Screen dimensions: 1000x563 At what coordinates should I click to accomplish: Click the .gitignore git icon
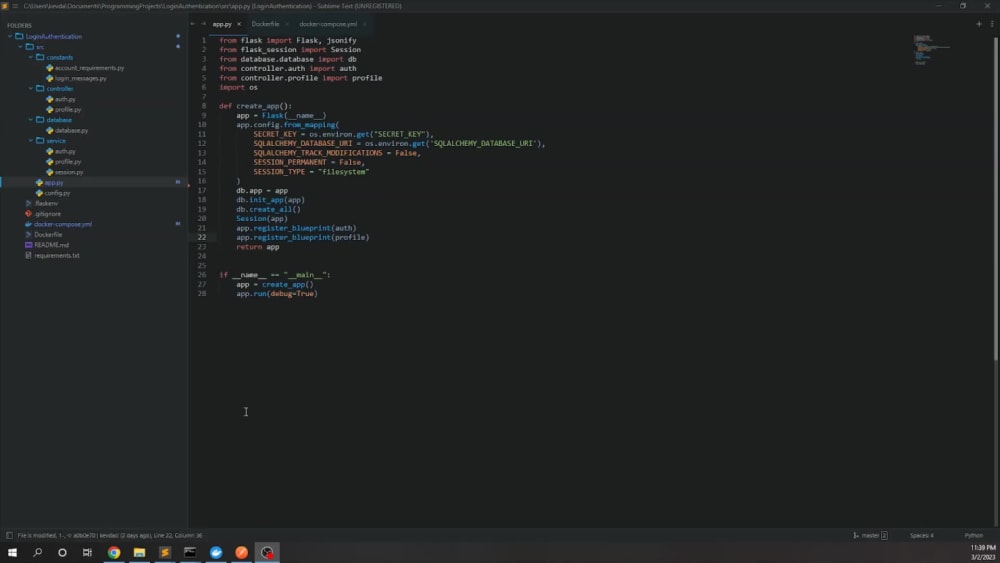click(x=28, y=214)
